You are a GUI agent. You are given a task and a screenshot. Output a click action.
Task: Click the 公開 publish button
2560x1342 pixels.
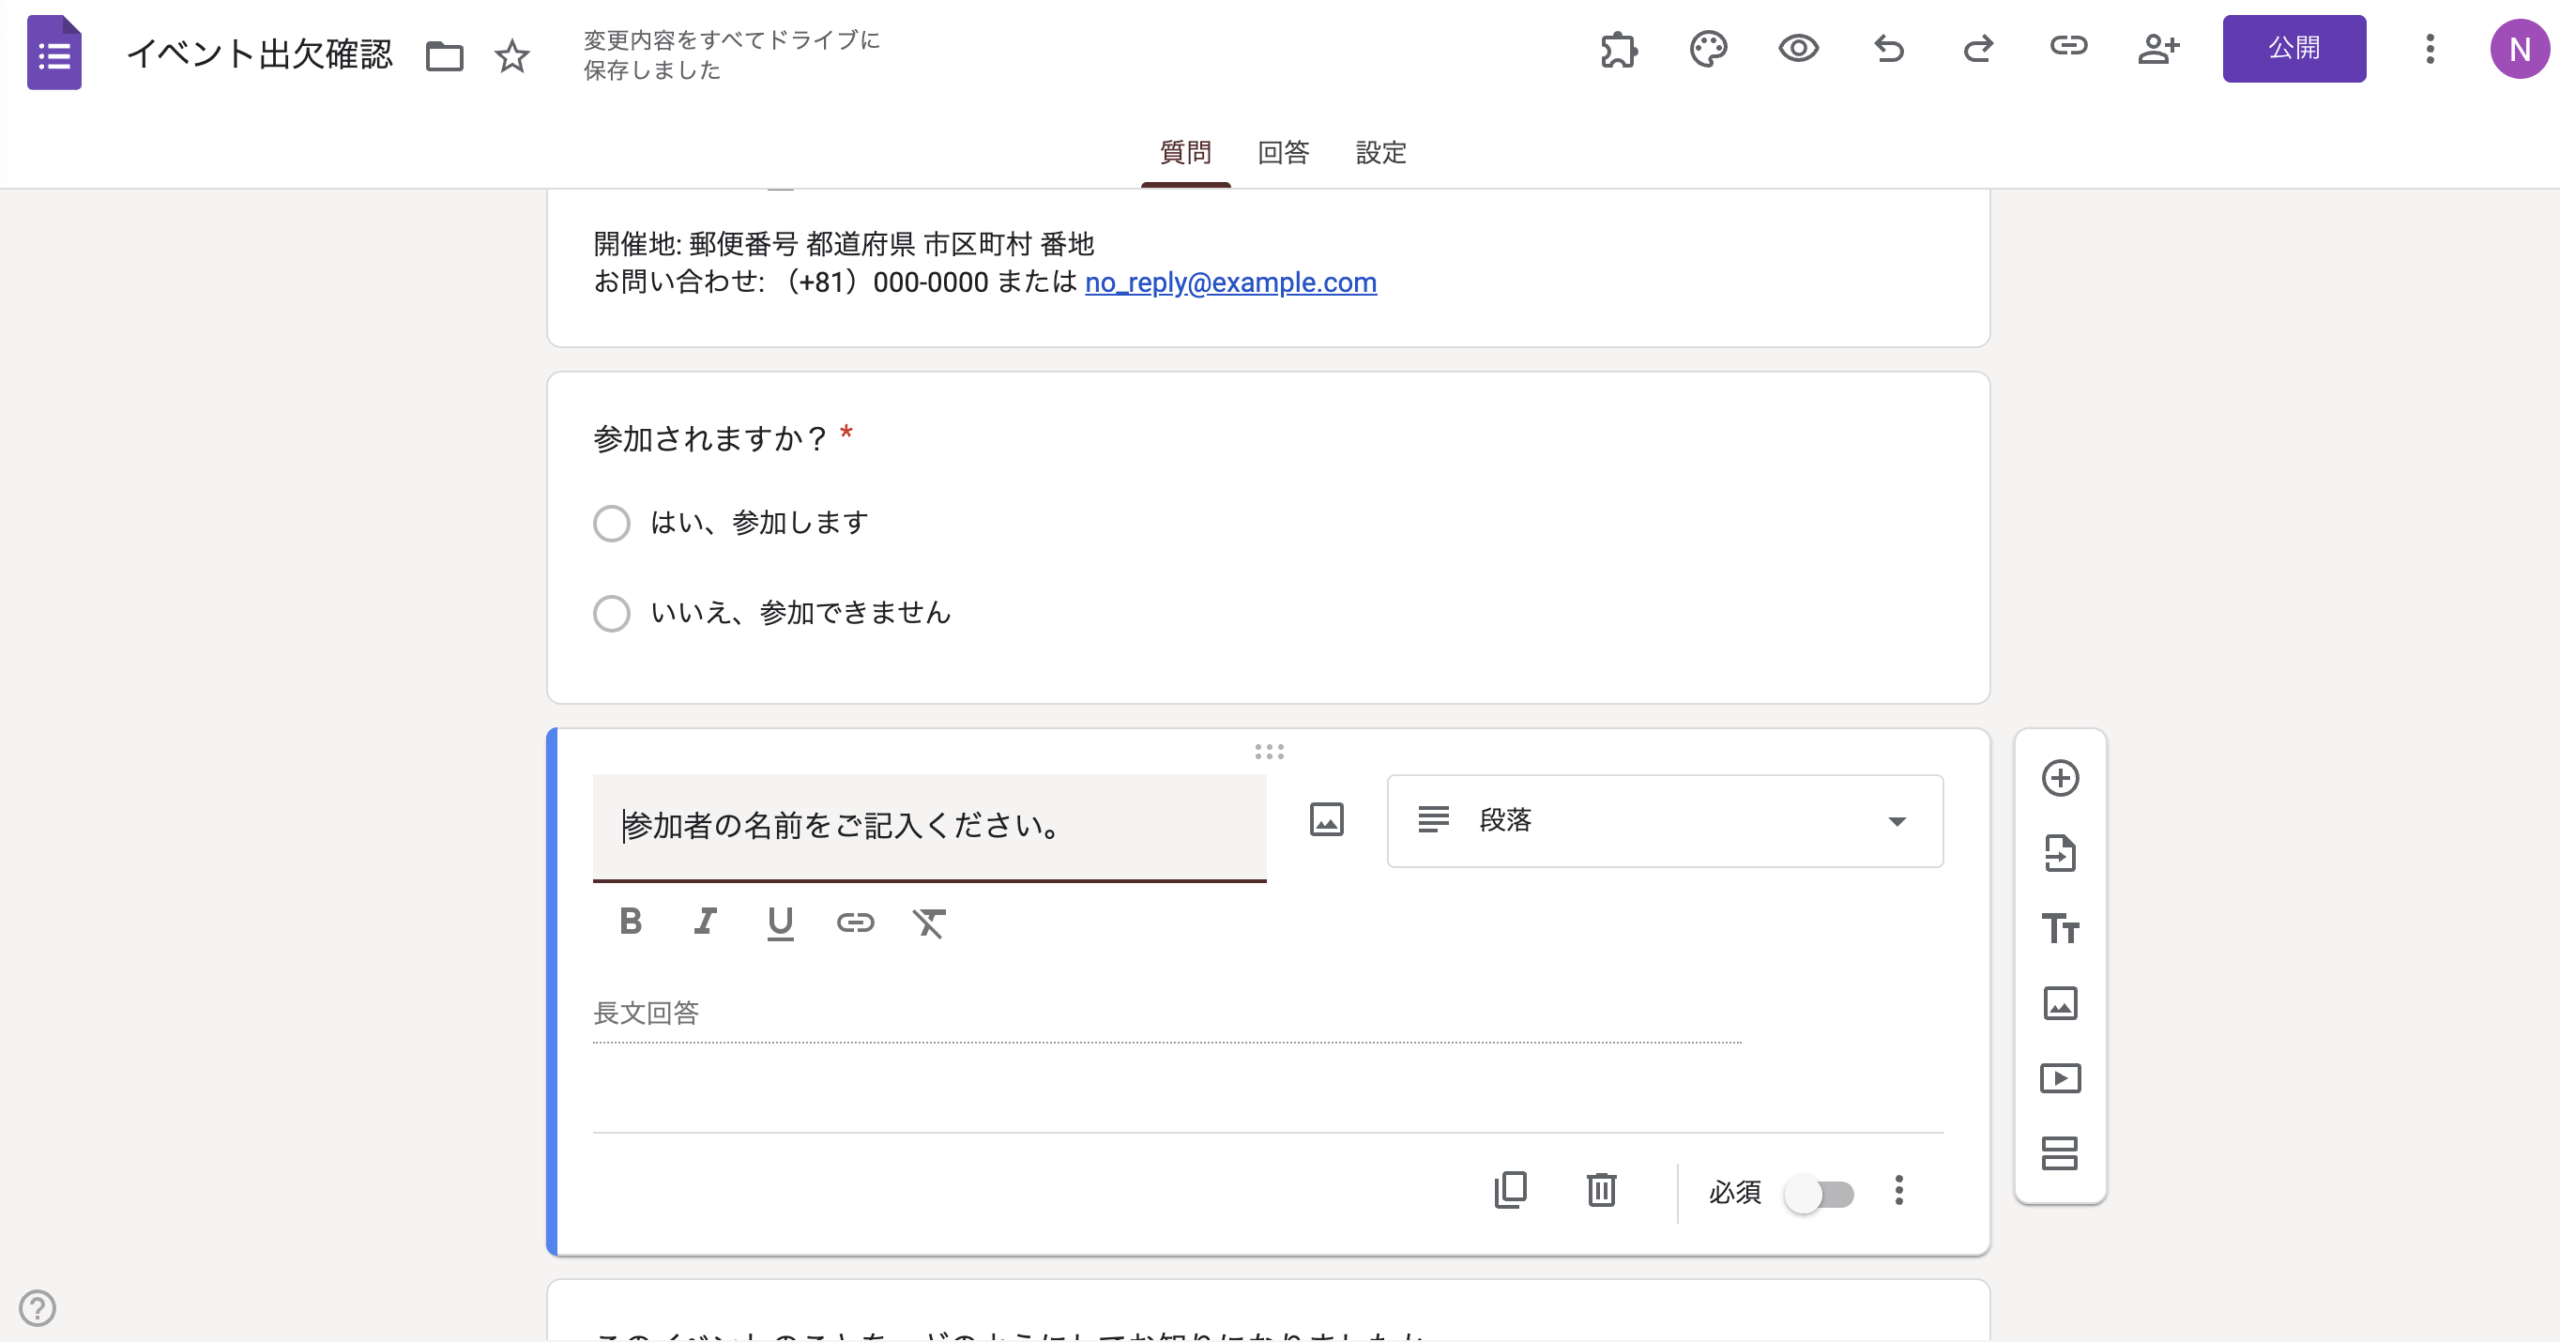pos(2293,49)
